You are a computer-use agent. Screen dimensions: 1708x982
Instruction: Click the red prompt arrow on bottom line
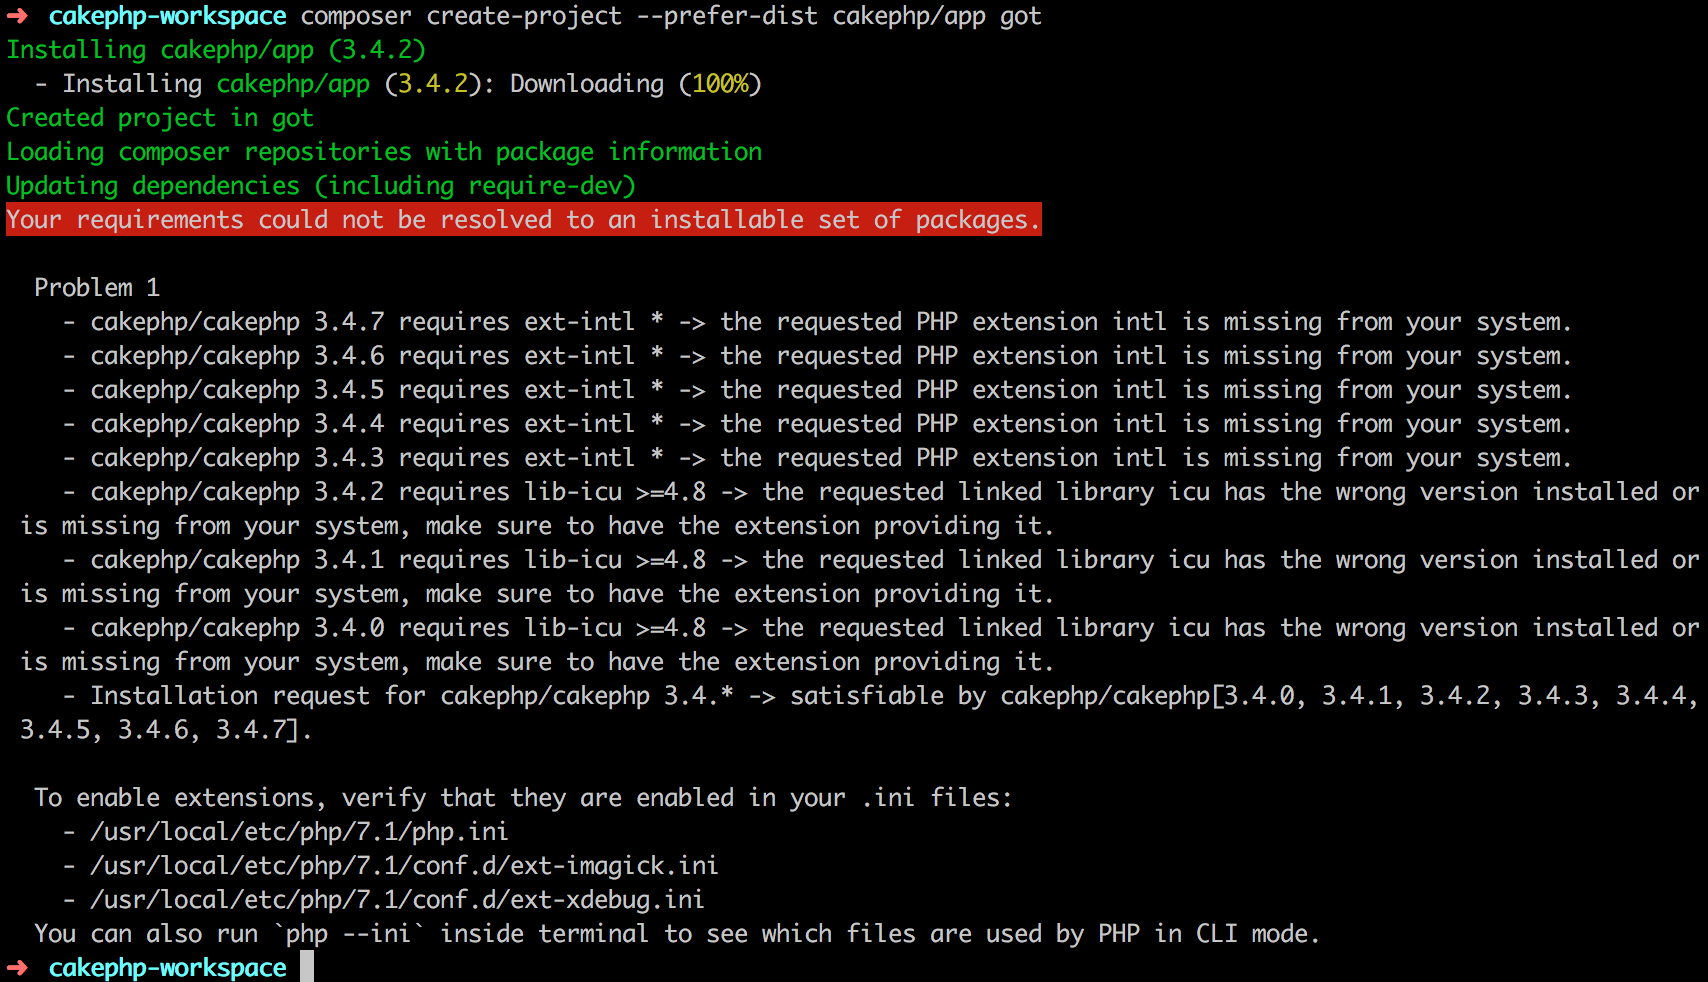coord(18,967)
